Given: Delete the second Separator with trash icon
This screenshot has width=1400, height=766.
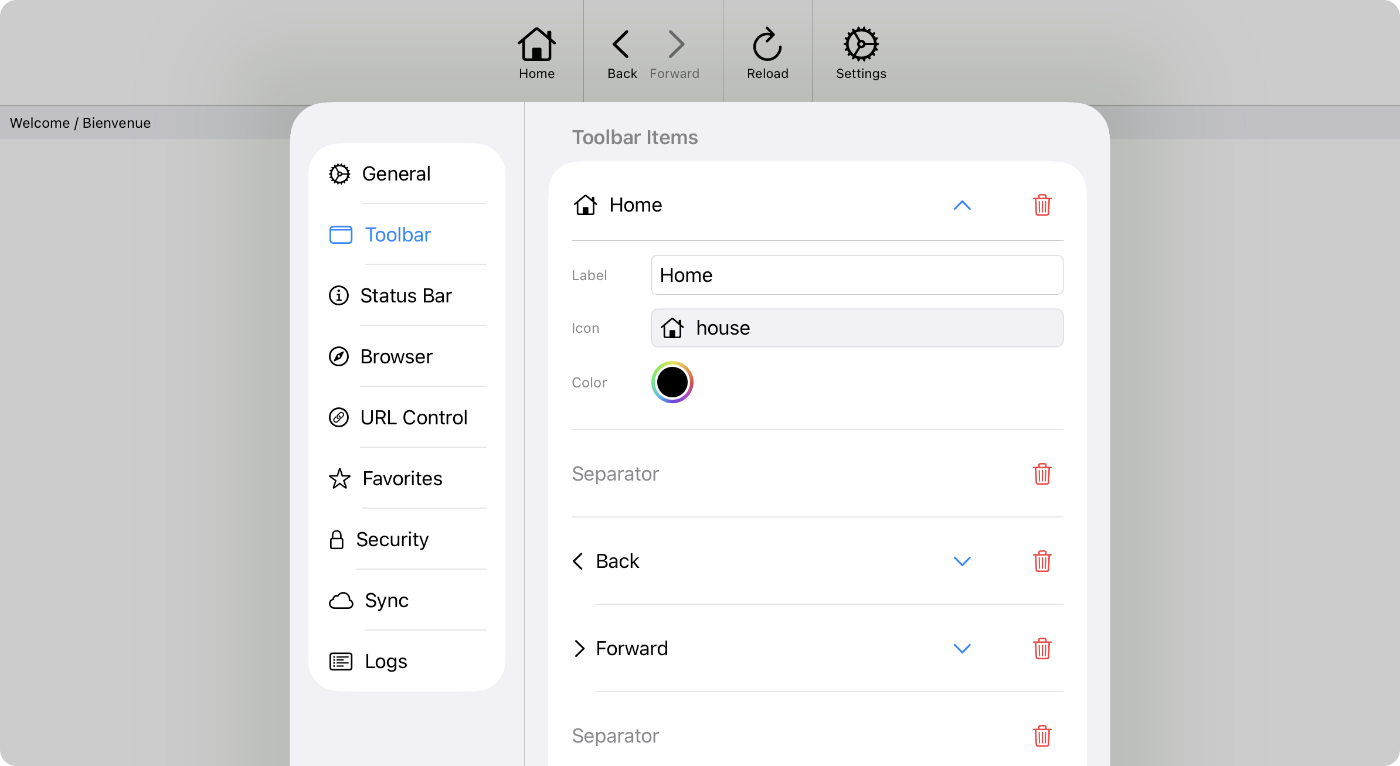Looking at the screenshot, I should (x=1042, y=736).
